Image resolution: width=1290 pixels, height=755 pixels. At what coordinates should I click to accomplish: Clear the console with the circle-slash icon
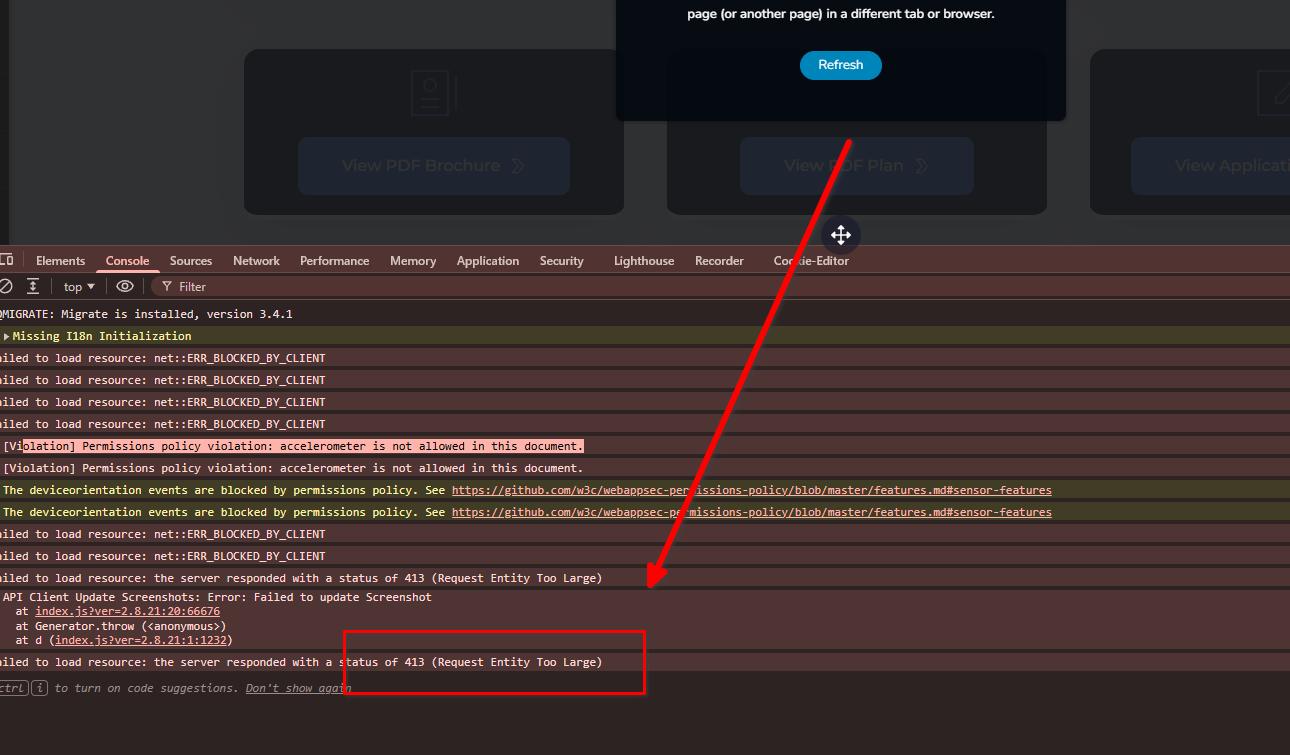[6, 286]
